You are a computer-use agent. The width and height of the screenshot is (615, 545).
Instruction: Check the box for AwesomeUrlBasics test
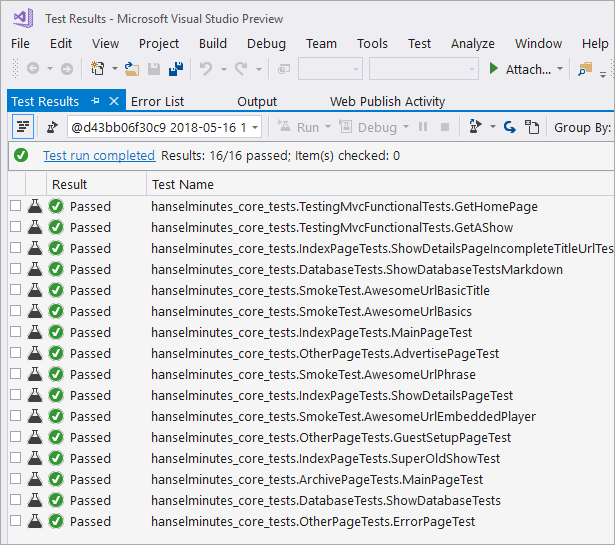pyautogui.click(x=15, y=311)
